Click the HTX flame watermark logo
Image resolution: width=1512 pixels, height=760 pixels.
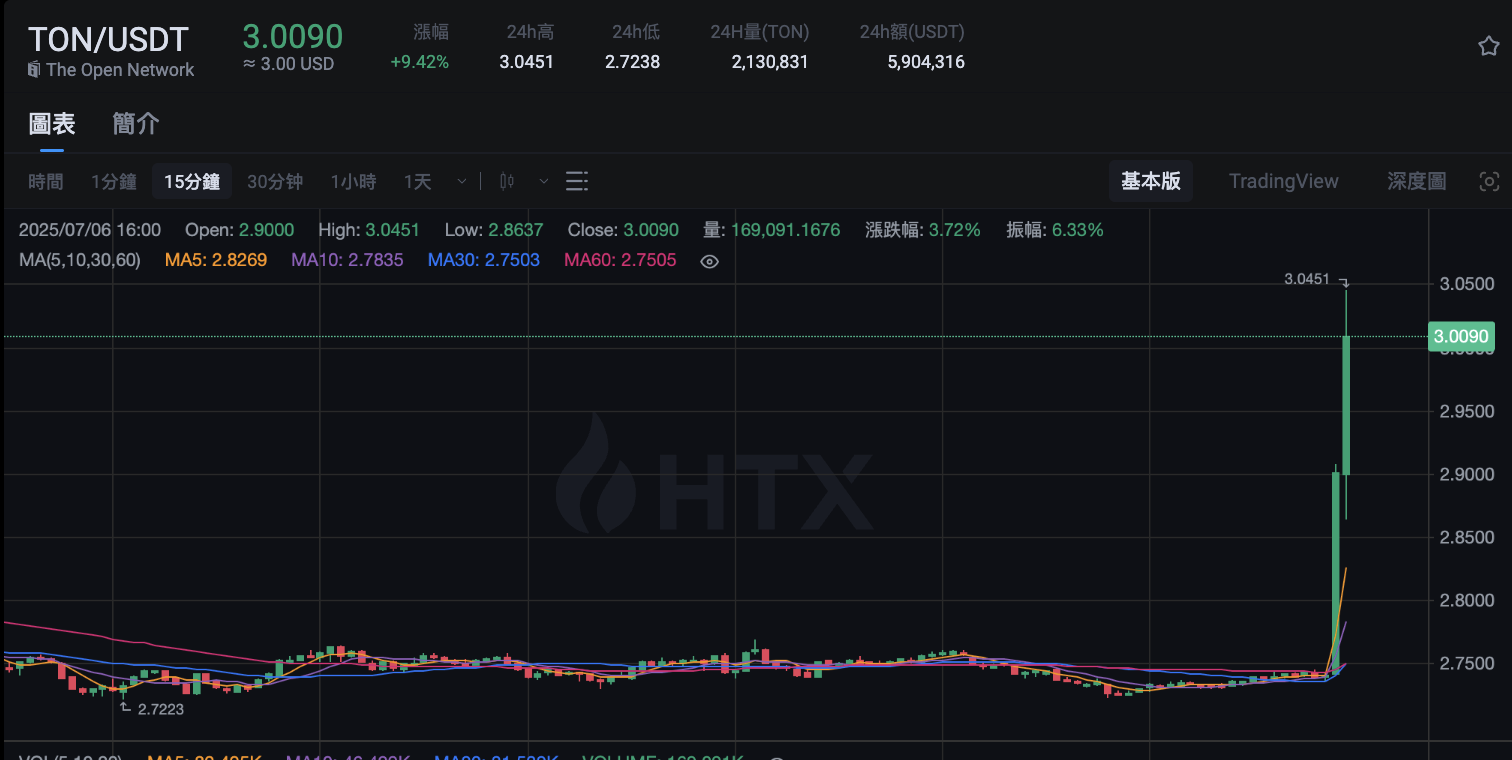pyautogui.click(x=598, y=473)
